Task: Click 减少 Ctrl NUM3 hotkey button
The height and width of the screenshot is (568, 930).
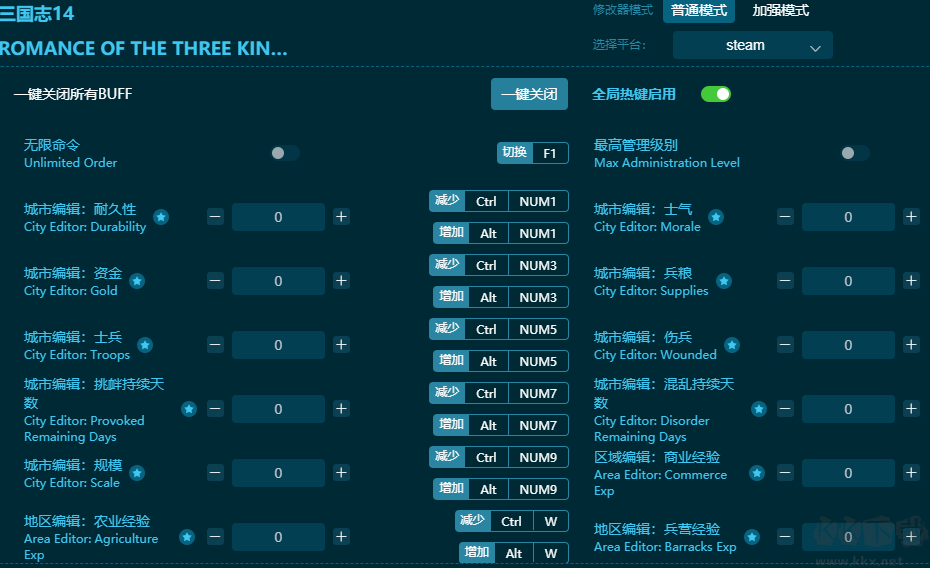Action: (x=499, y=265)
